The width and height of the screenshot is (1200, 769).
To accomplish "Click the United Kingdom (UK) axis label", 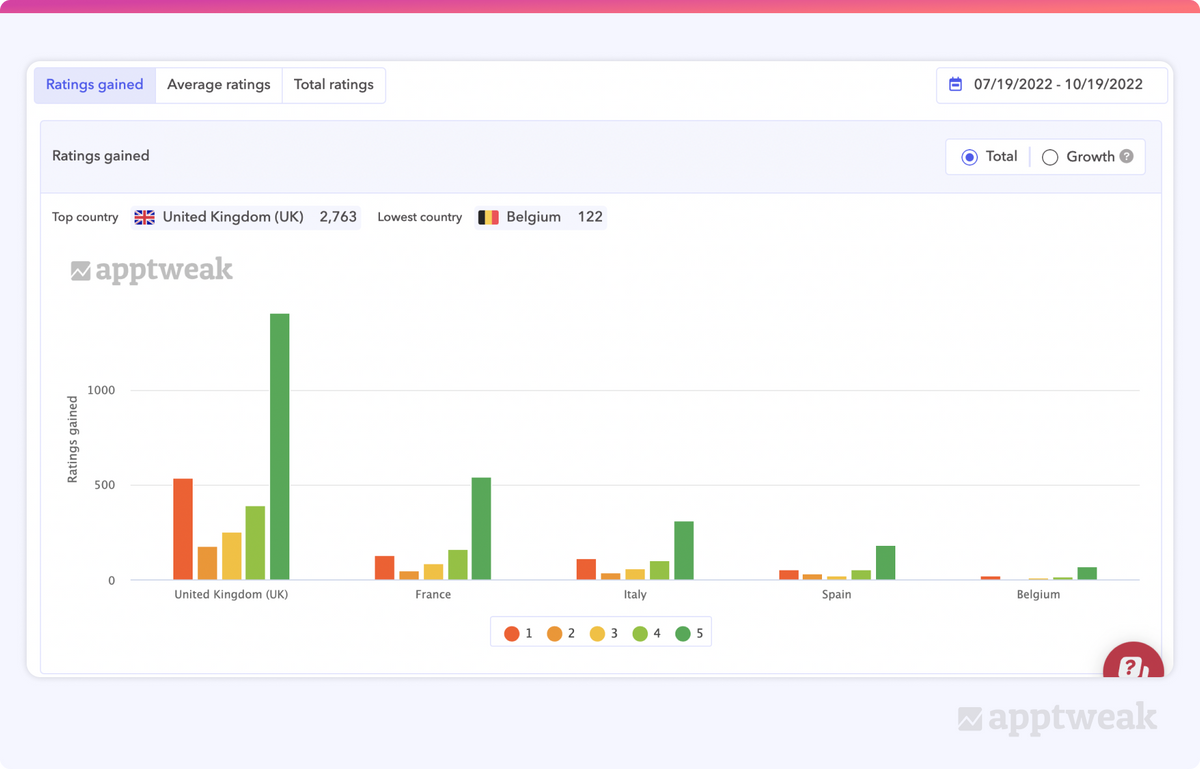I will (231, 594).
